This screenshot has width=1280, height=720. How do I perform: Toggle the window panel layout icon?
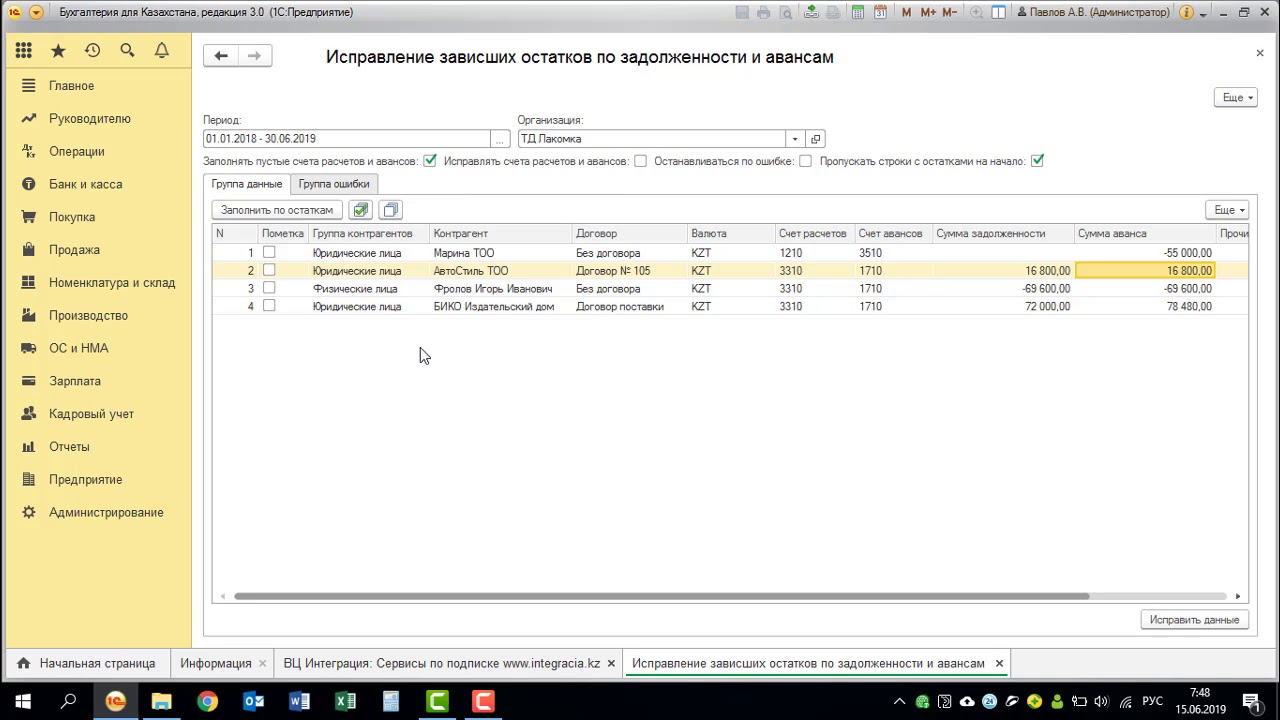pos(998,12)
